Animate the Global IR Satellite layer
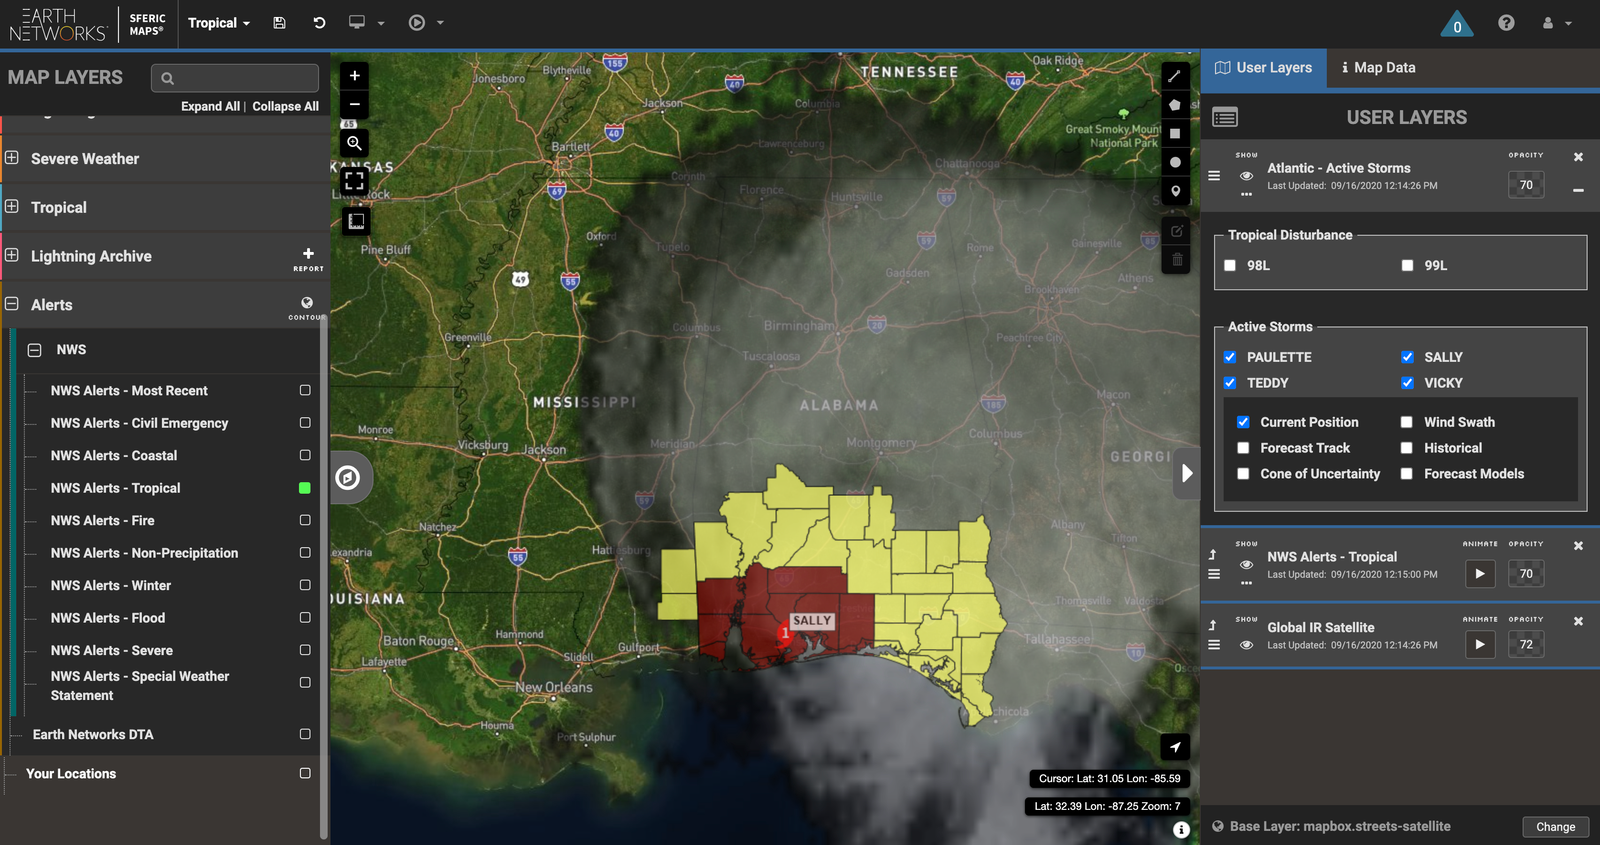This screenshot has height=845, width=1600. (1480, 645)
